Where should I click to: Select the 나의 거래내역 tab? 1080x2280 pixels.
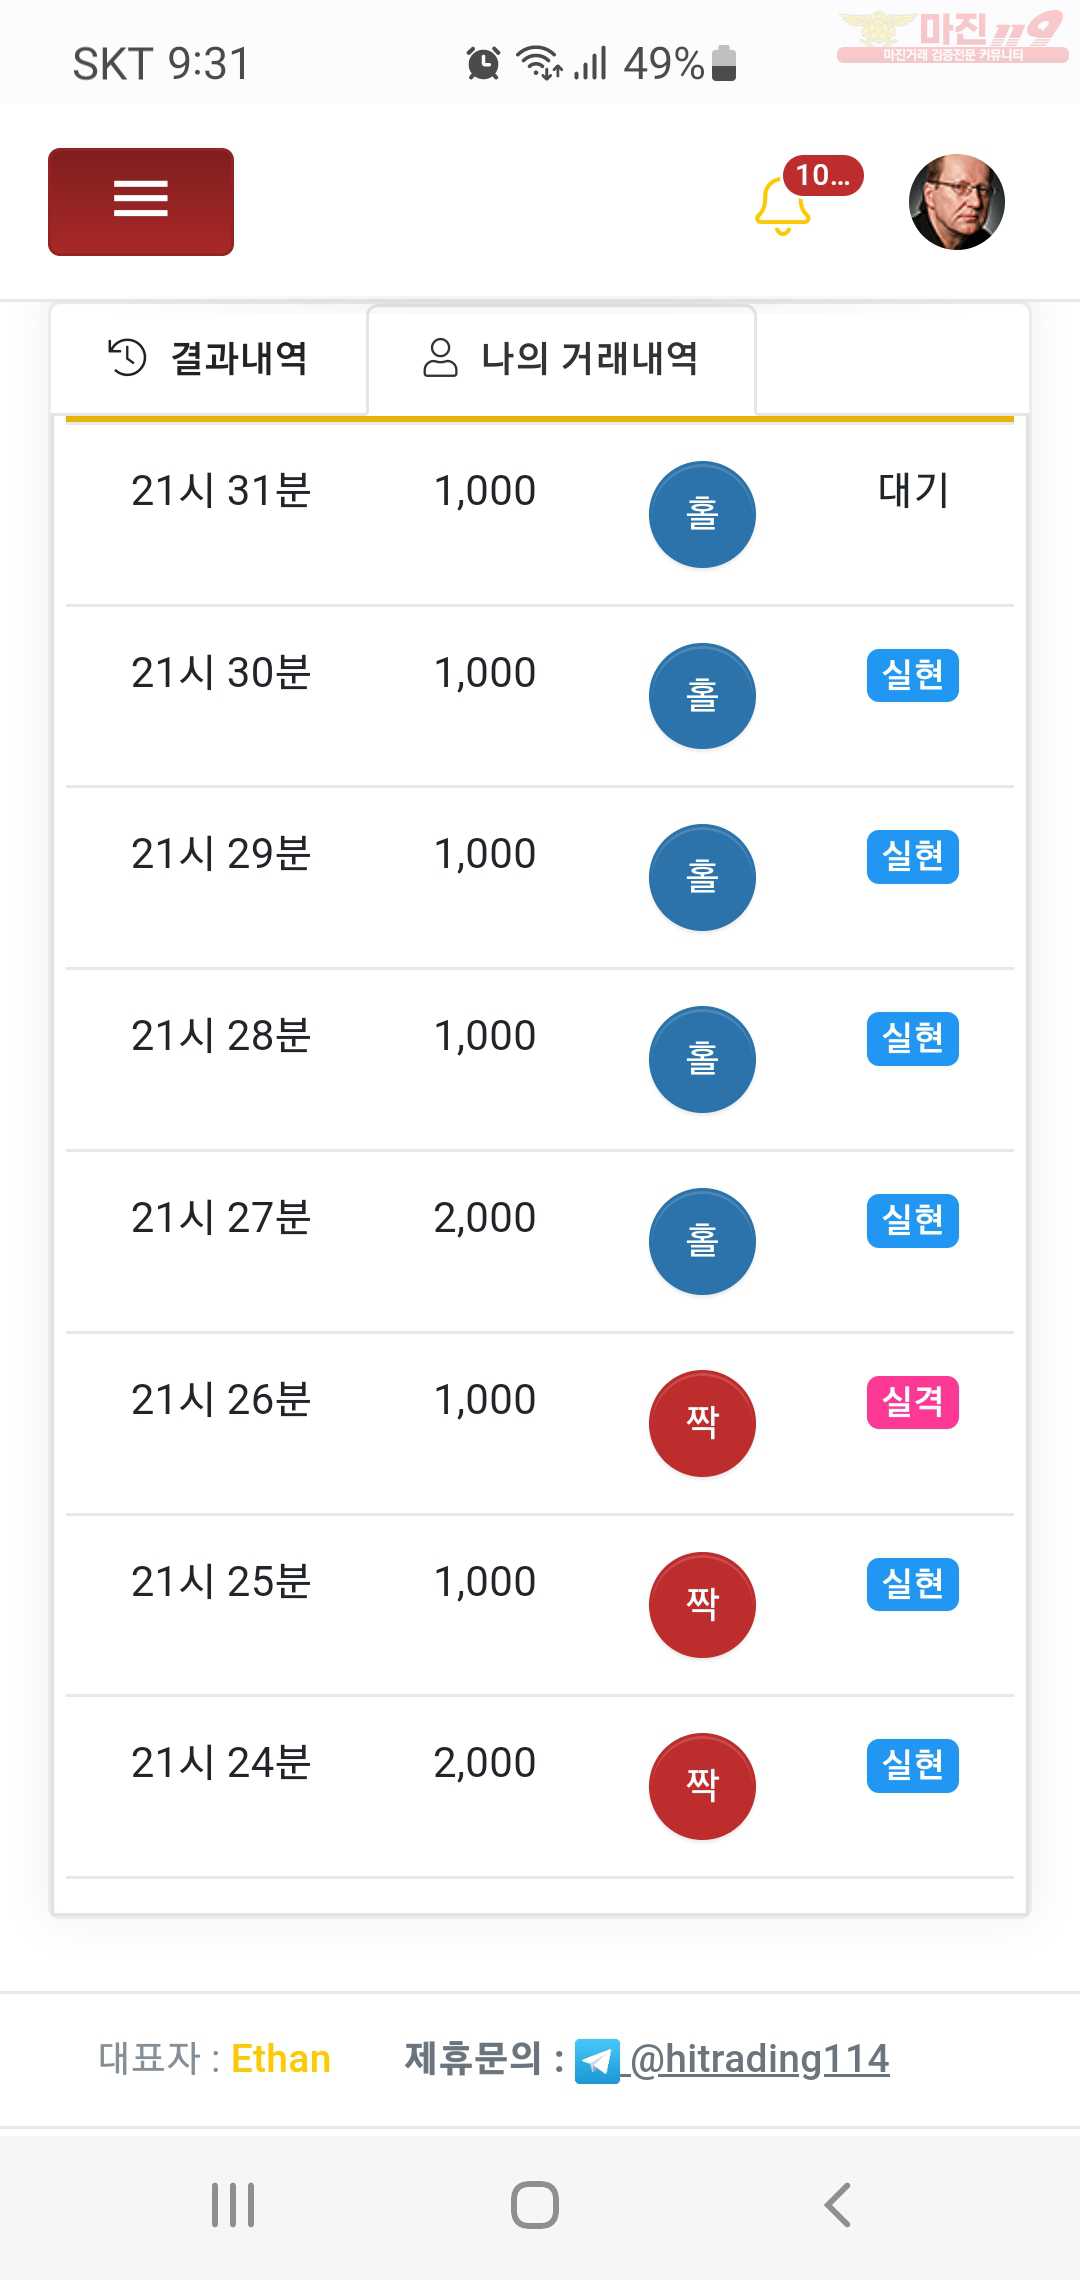tap(561, 358)
